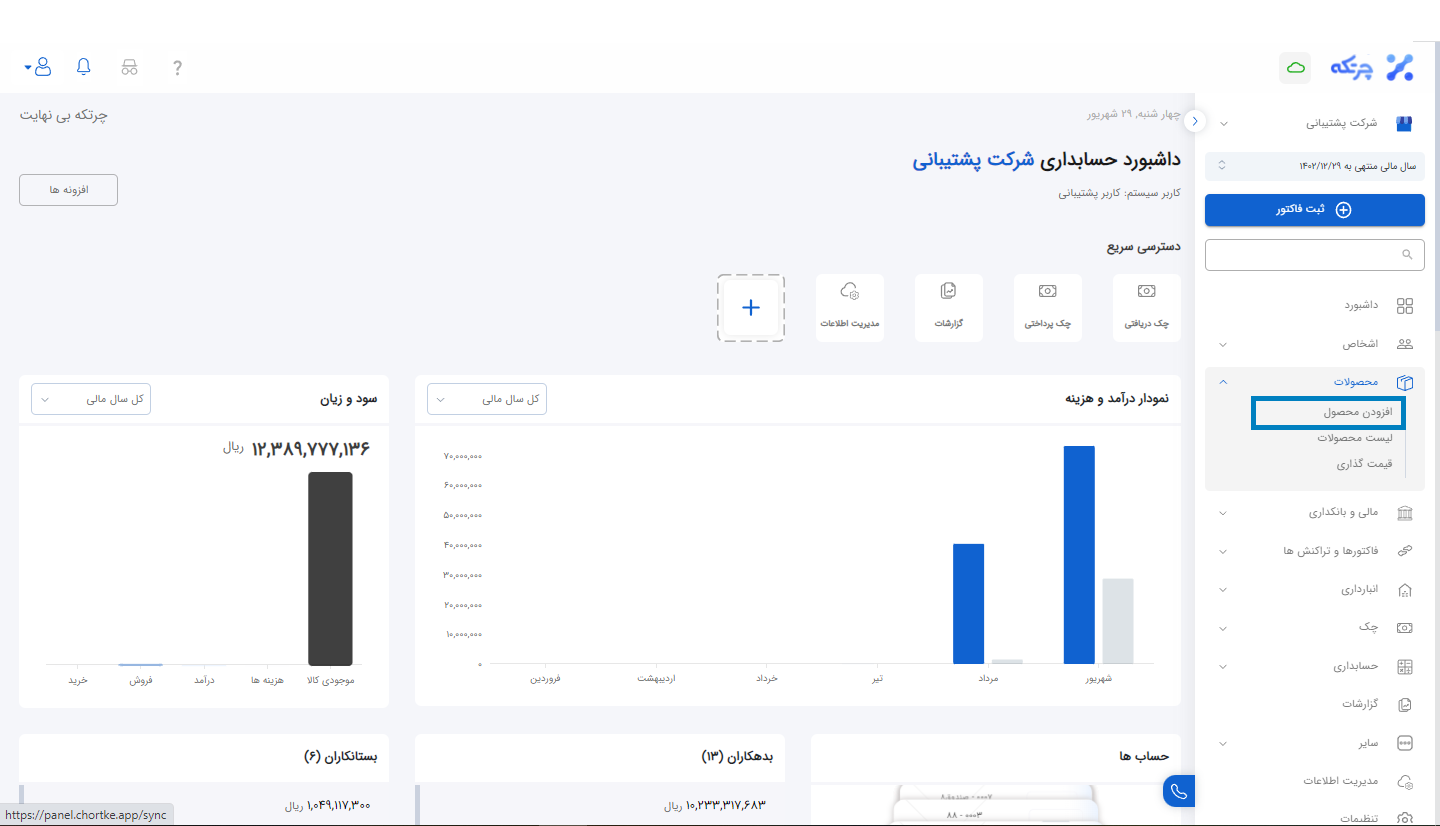The image size is (1440, 826).
Task: Open the چک دریافتی quick access shortcut
Action: click(1146, 308)
